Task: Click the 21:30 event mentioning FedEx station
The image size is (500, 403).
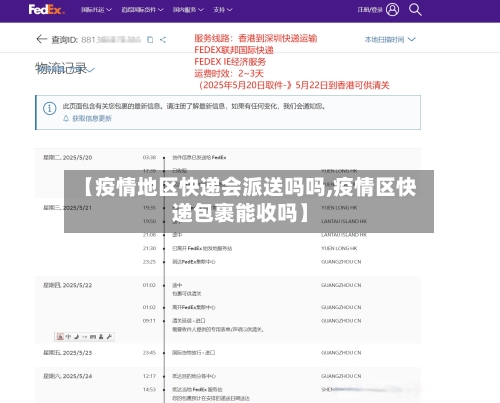Action: coord(202,248)
